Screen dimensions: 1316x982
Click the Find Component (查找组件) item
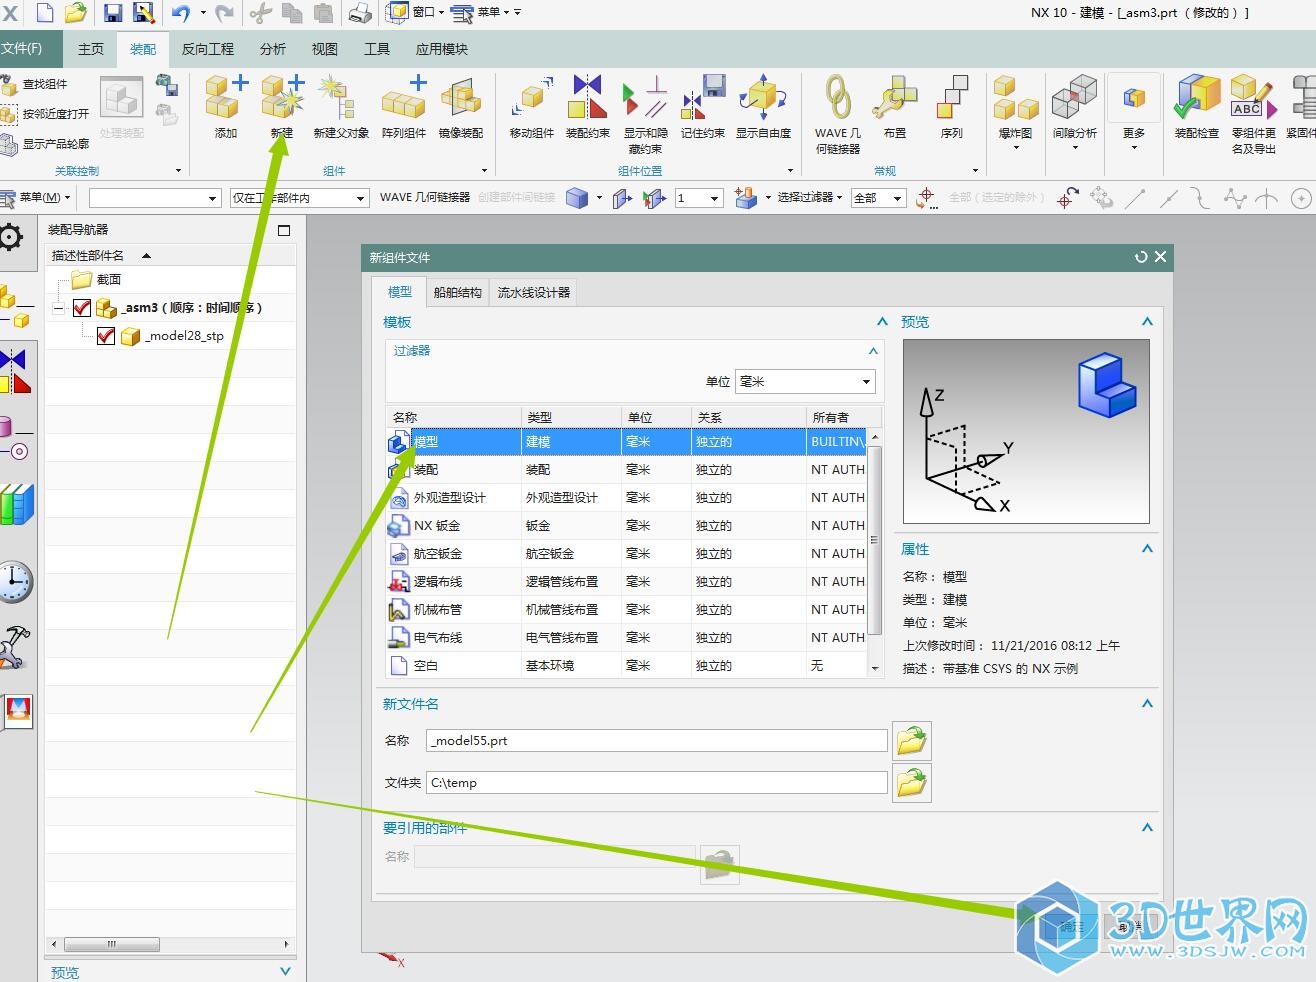(x=35, y=84)
